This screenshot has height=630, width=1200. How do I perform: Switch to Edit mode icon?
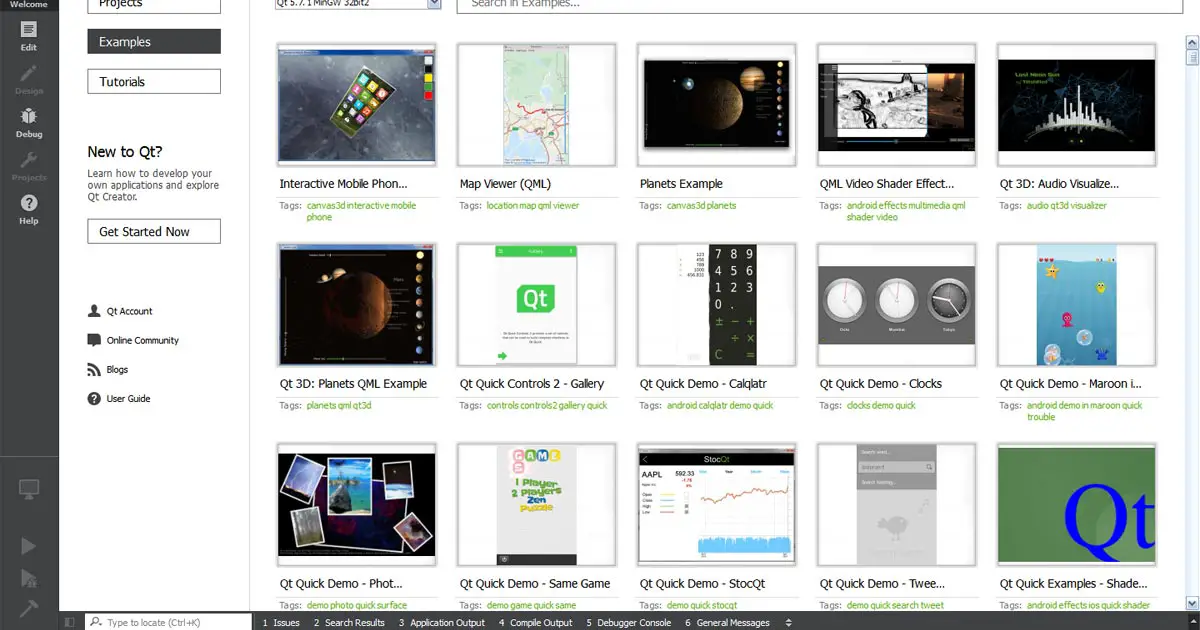[29, 29]
